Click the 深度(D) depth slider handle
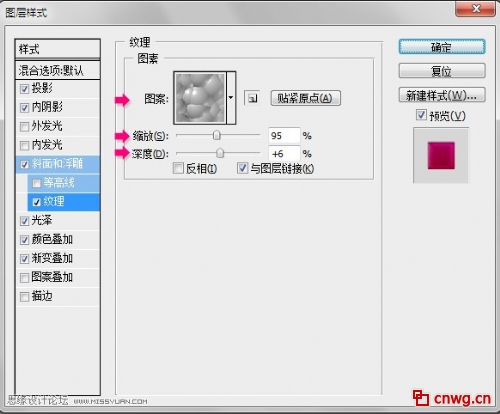 pyautogui.click(x=220, y=153)
